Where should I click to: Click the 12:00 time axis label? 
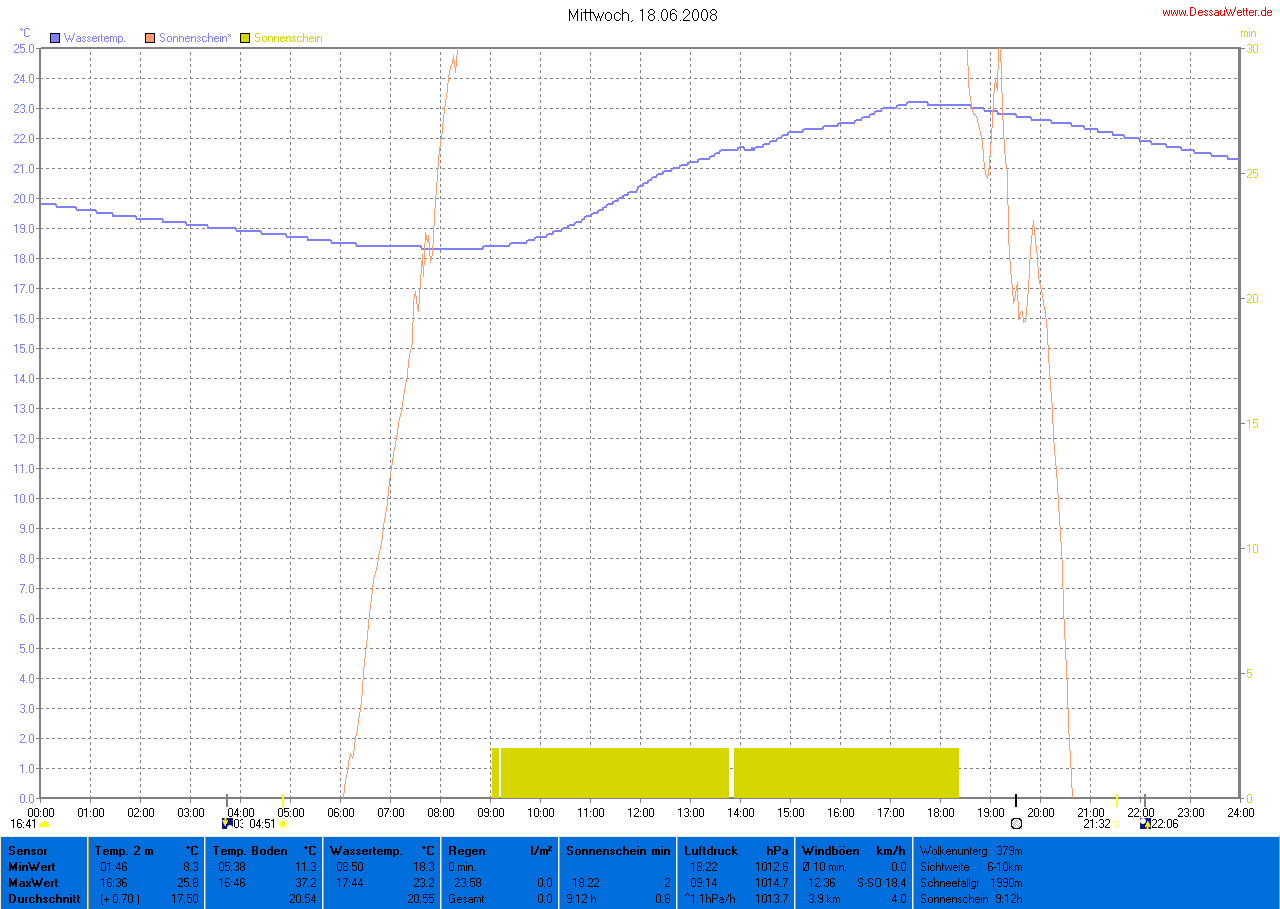(641, 811)
